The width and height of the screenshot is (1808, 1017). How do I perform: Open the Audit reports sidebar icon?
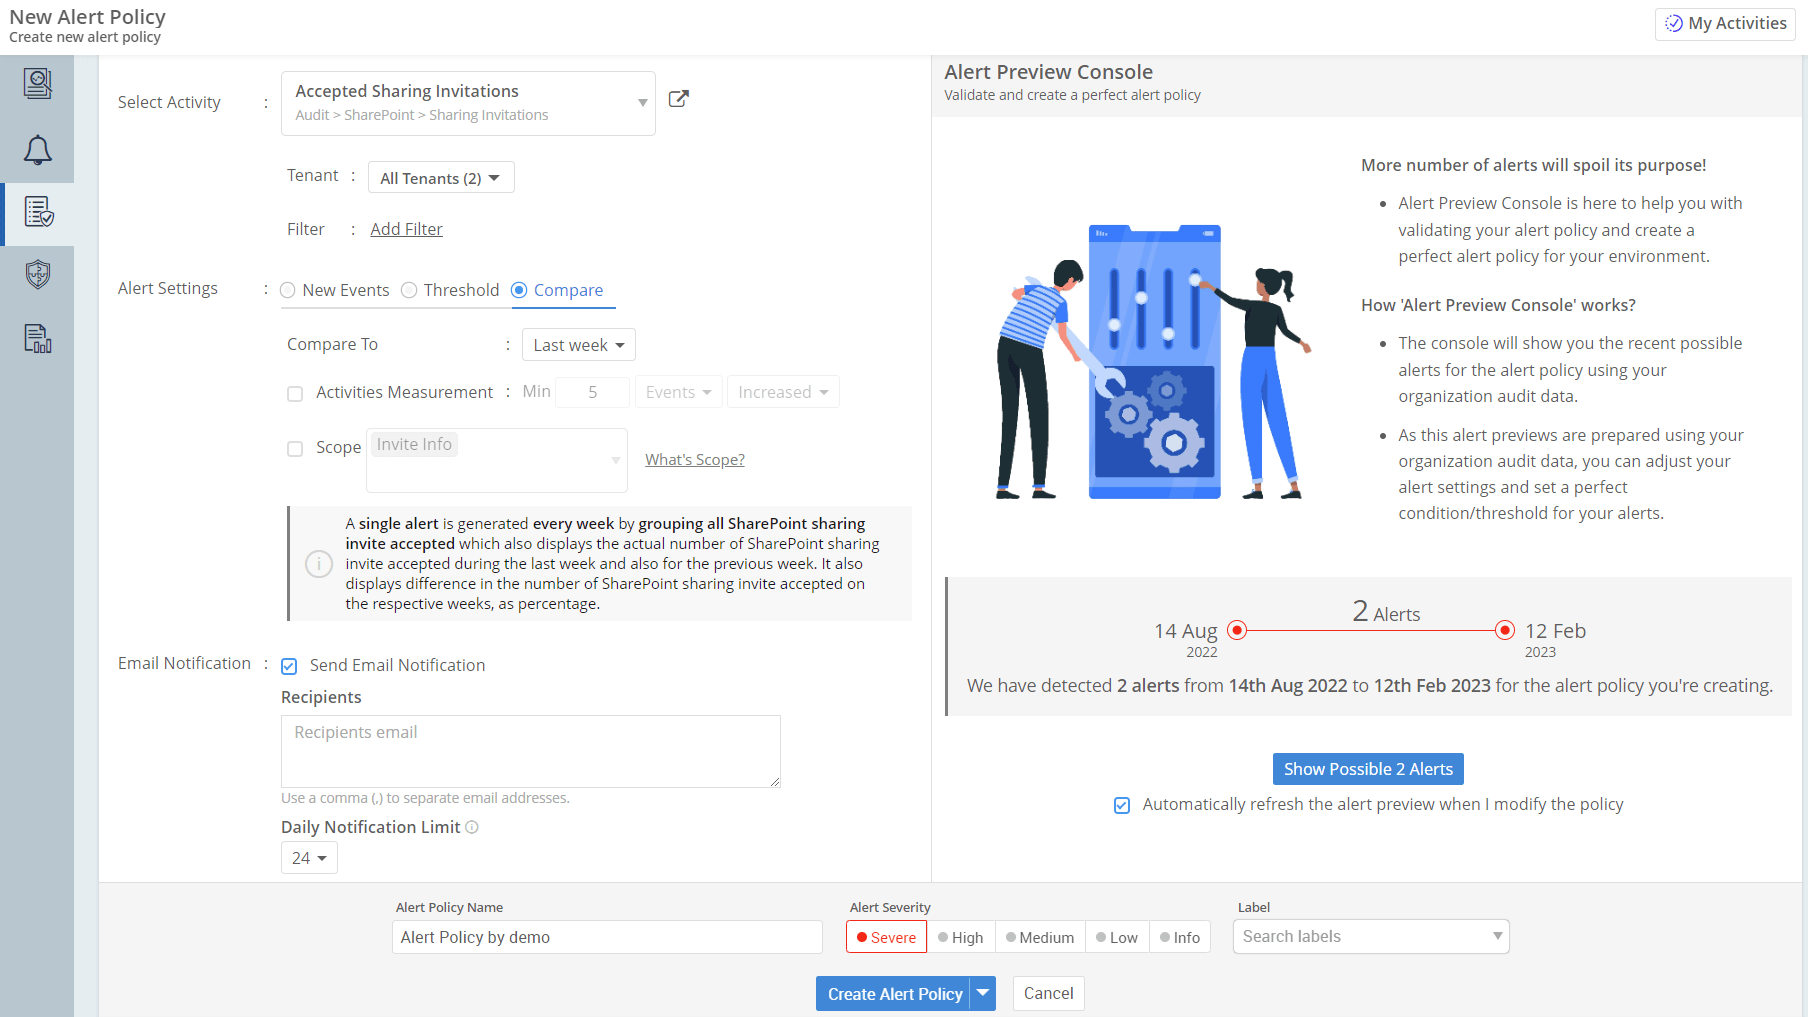[37, 83]
